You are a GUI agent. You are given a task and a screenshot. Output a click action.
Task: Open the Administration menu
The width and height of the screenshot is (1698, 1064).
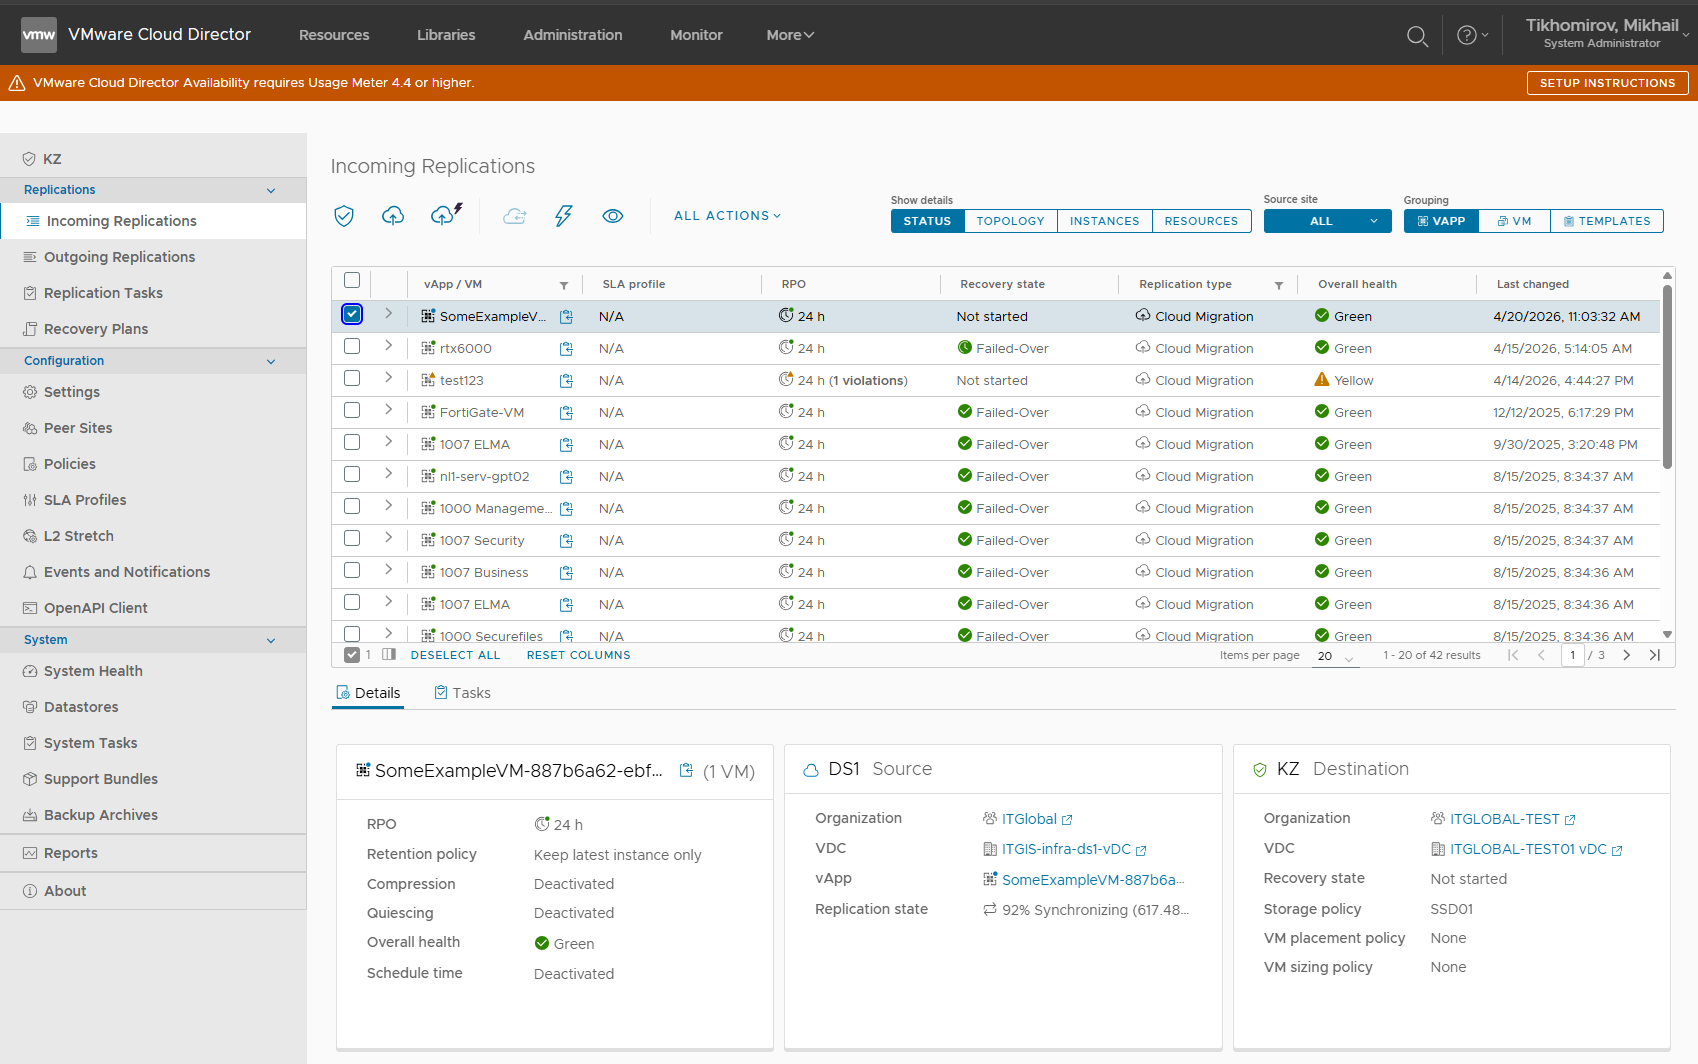(x=573, y=35)
